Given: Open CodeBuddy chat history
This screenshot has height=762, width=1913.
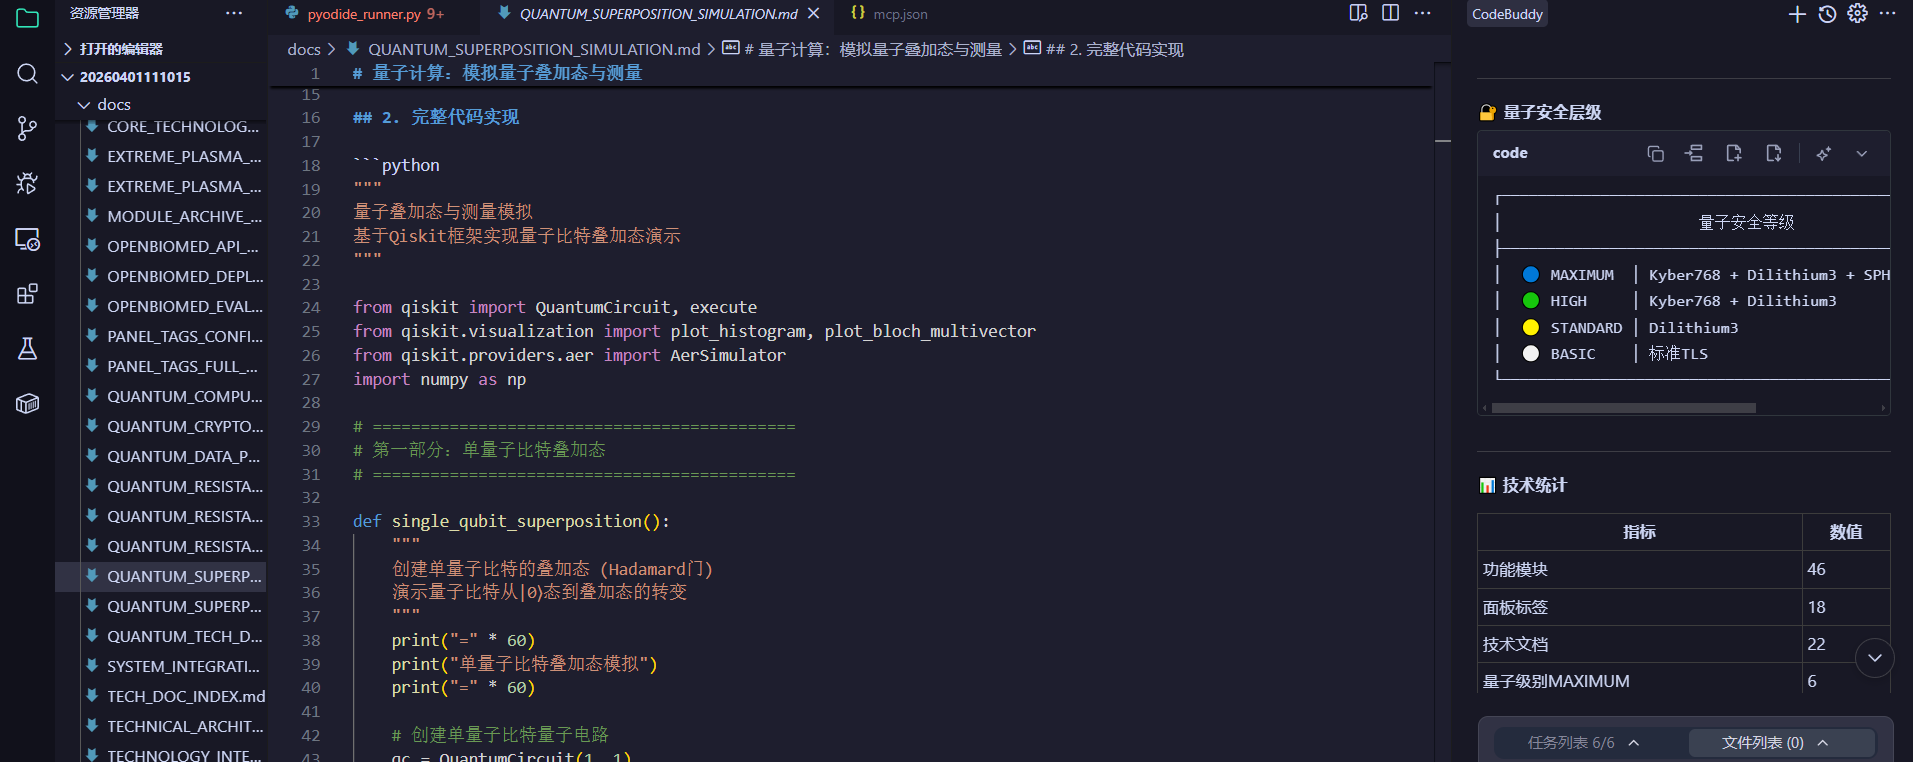Looking at the screenshot, I should click(1827, 14).
